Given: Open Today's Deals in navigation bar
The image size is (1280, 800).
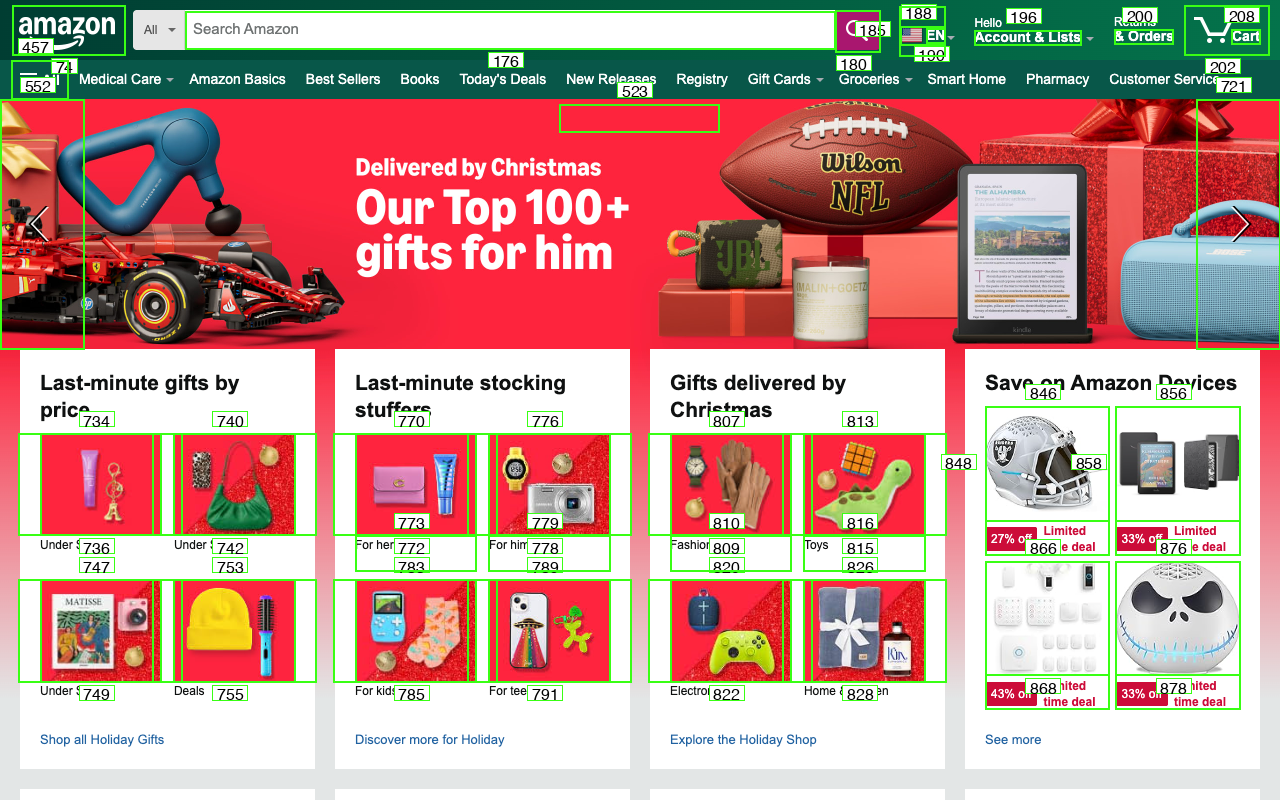Looking at the screenshot, I should 503,79.
